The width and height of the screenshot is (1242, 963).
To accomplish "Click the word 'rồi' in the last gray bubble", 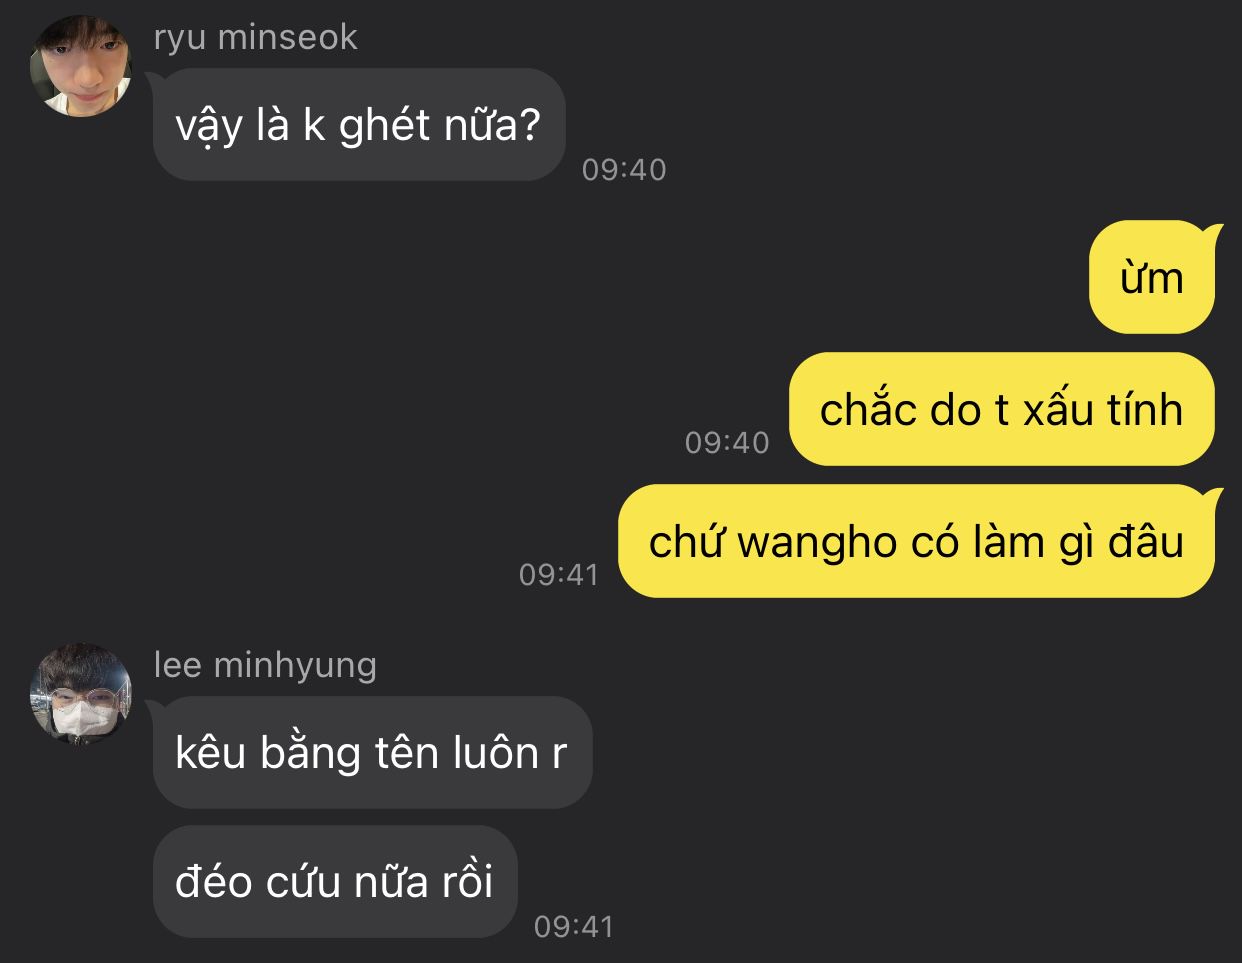I will (467, 882).
